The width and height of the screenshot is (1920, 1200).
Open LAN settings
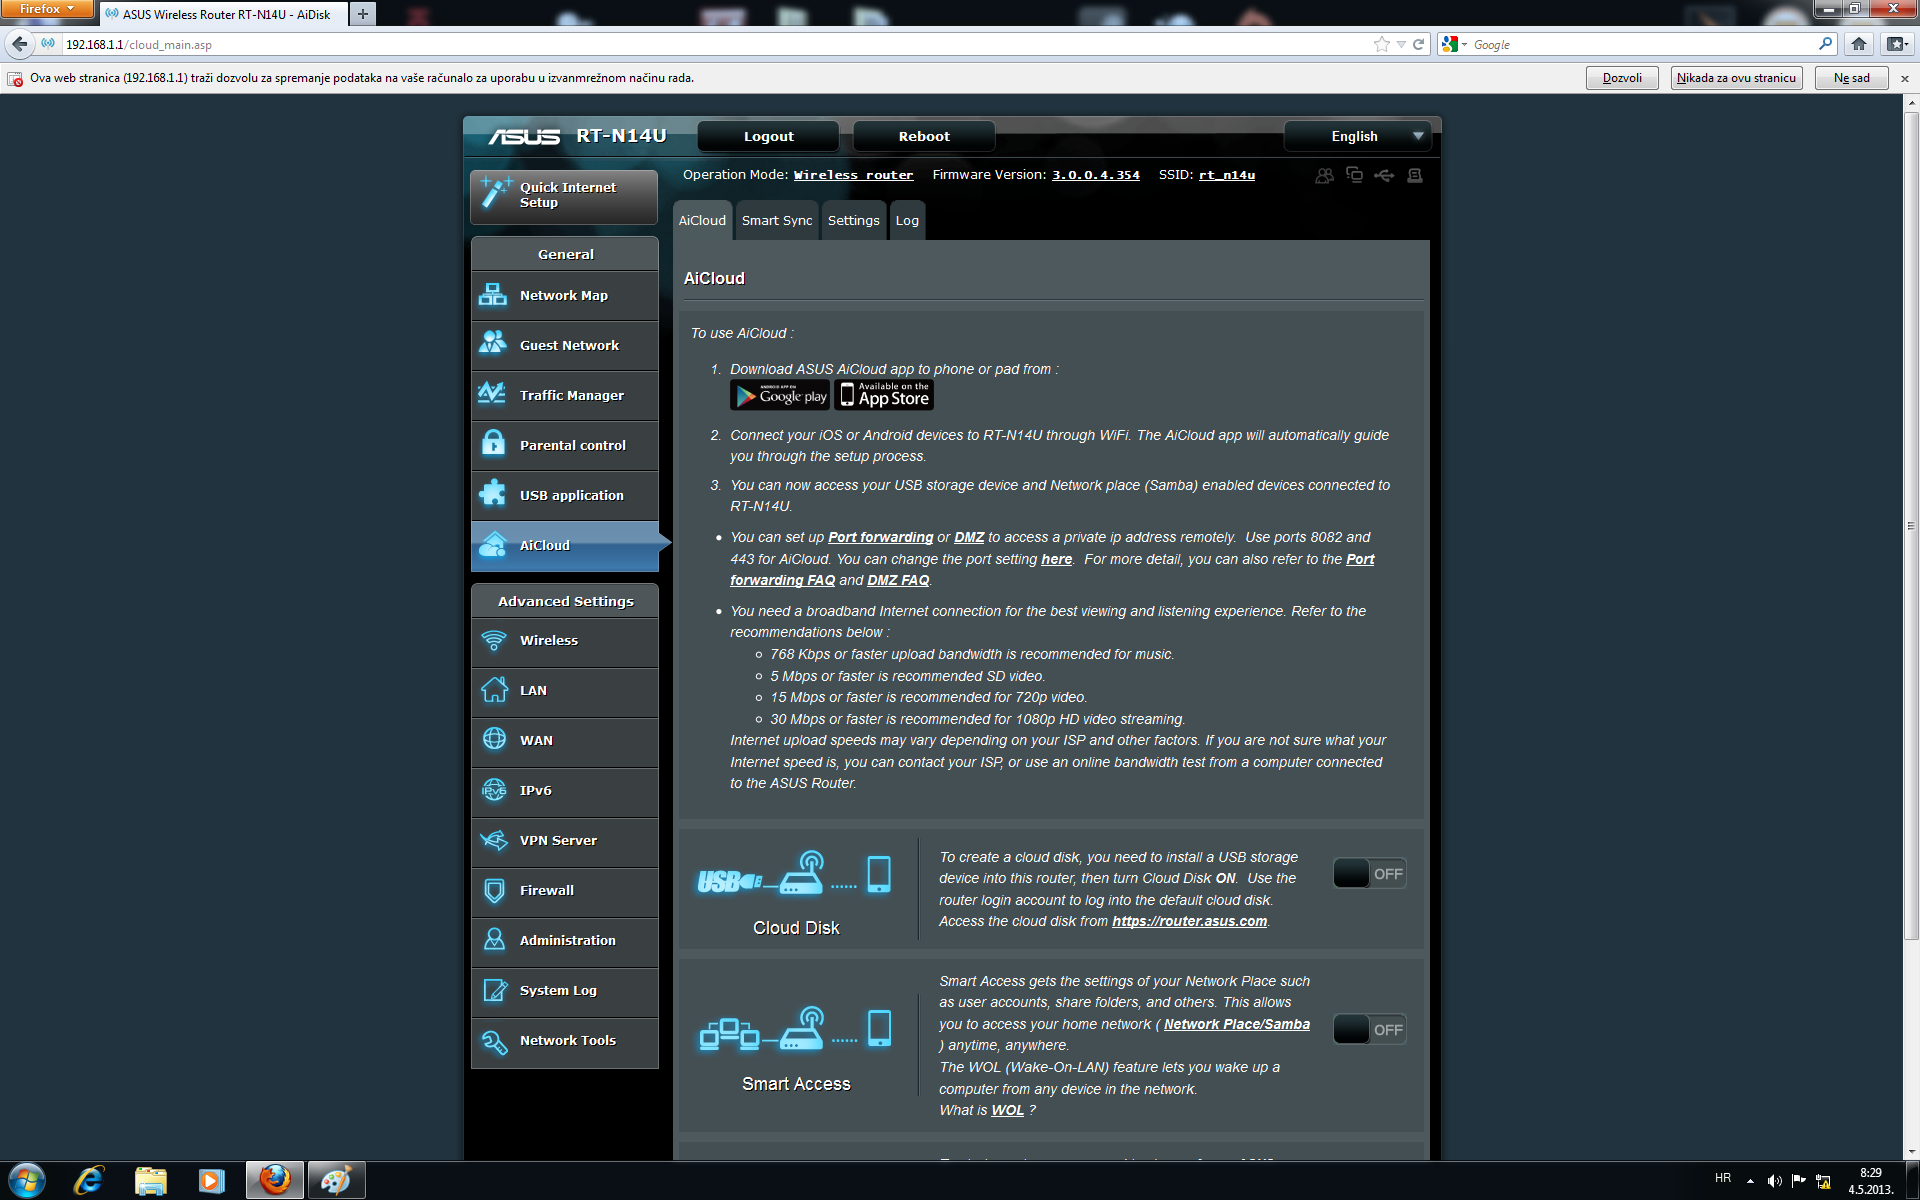[x=564, y=691]
